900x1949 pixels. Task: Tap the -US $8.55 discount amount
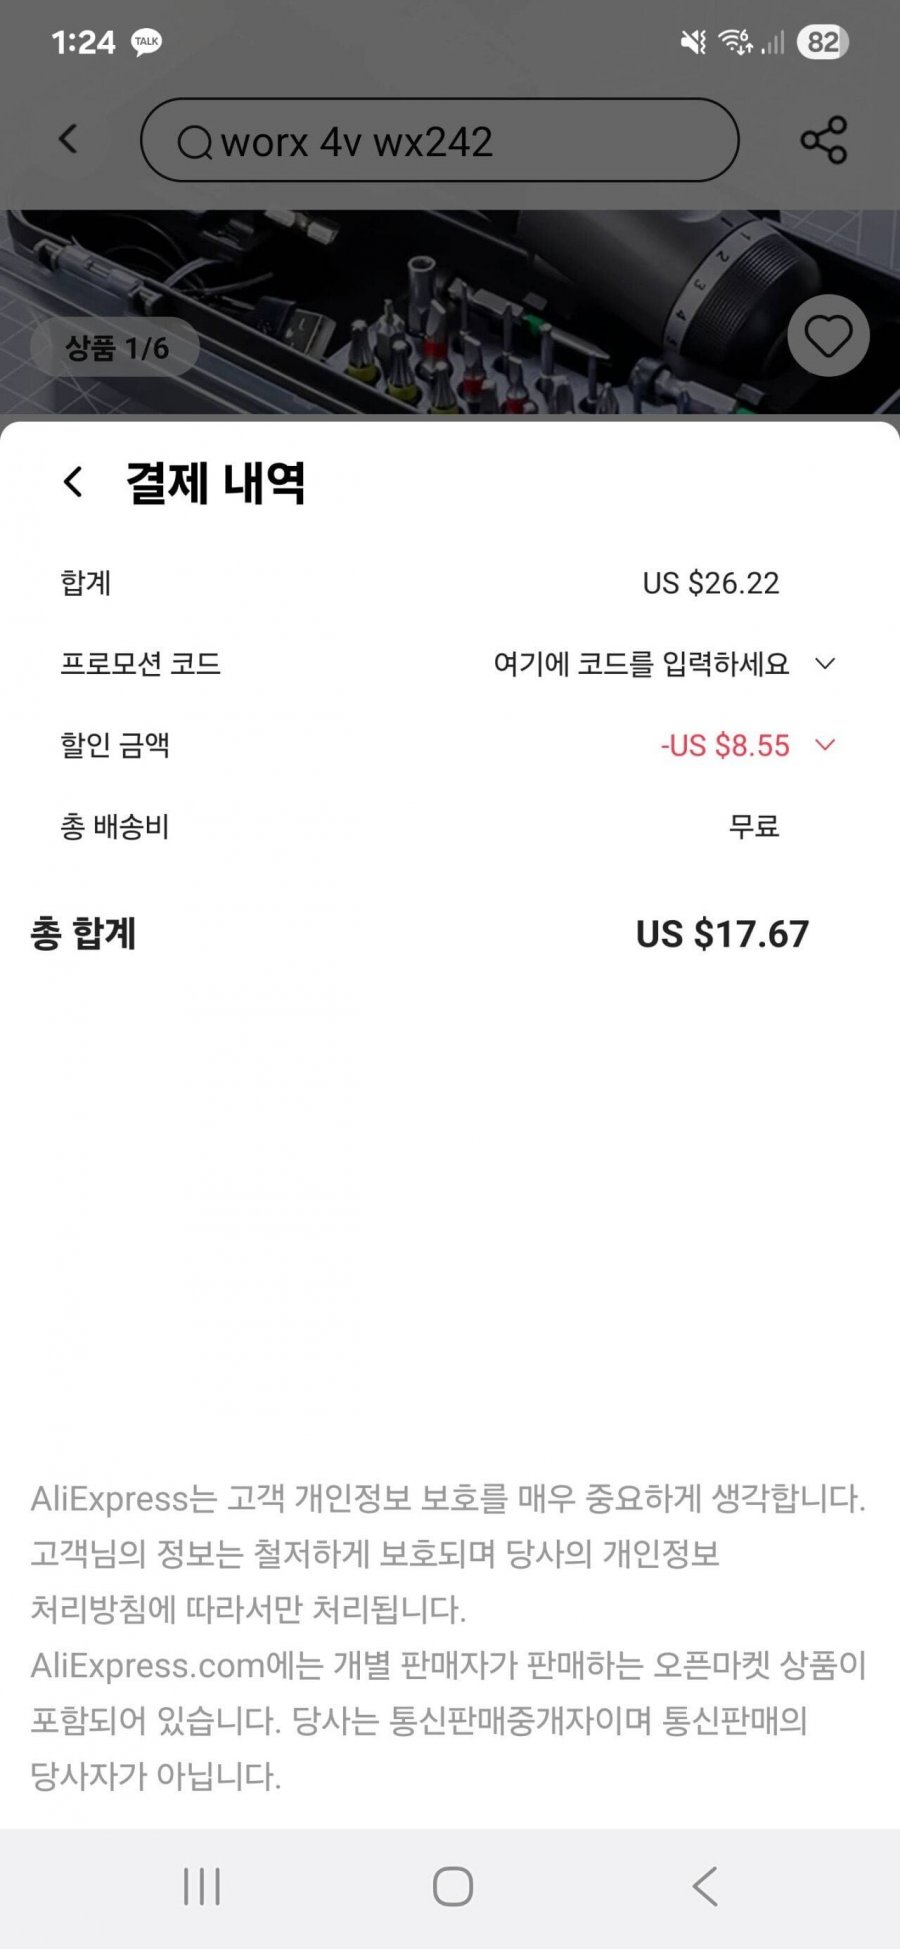pos(725,745)
